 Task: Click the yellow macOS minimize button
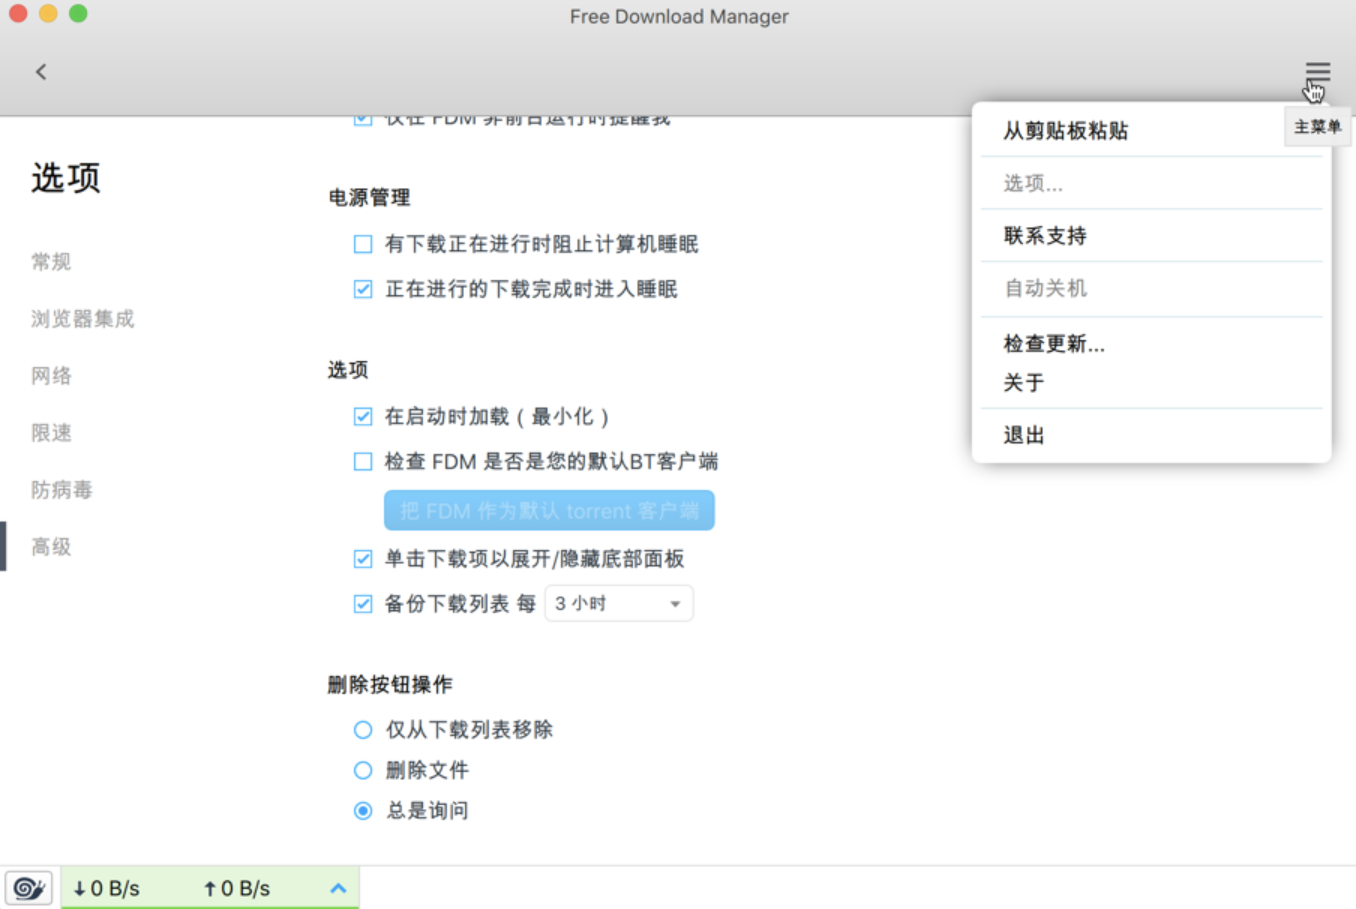[48, 14]
